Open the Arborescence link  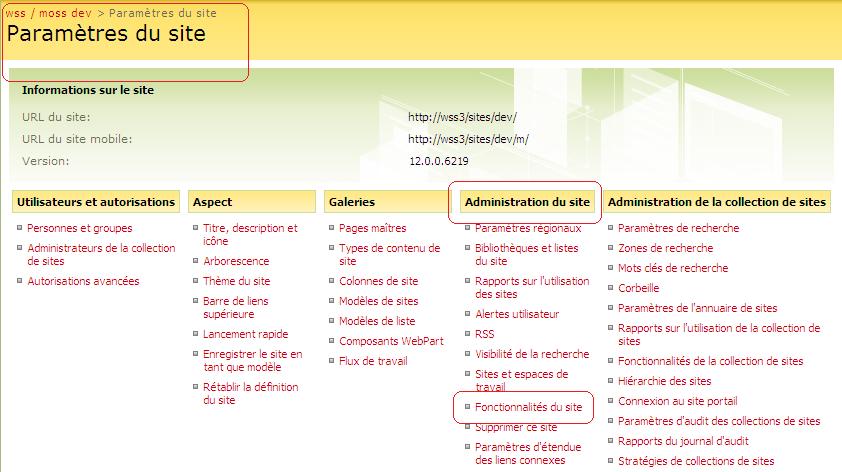point(235,261)
